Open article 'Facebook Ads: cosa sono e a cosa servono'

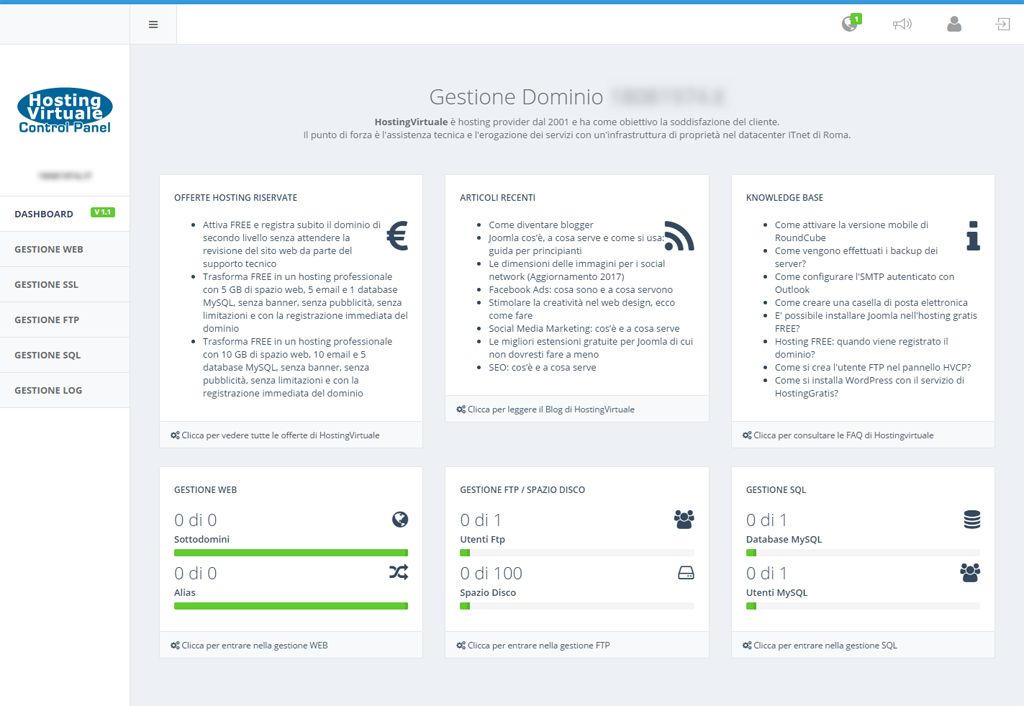(581, 289)
